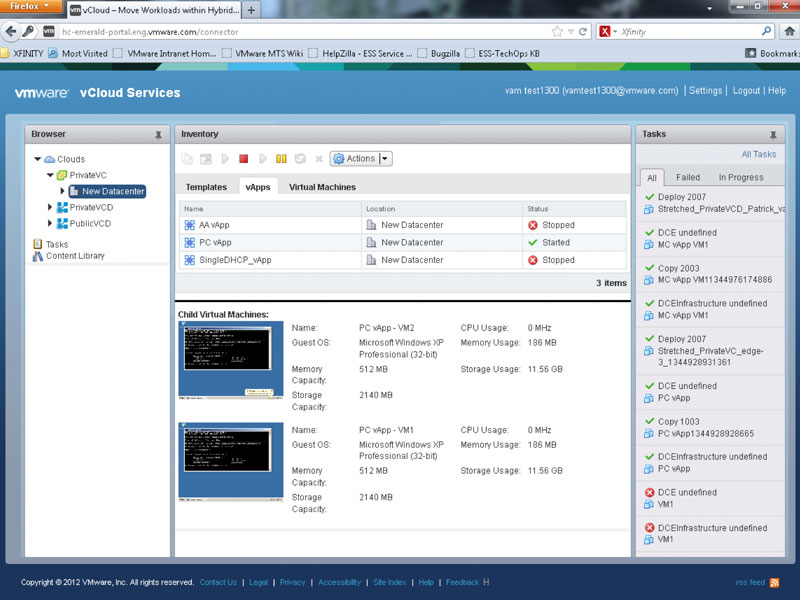Switch to the Templates tab

(x=206, y=187)
